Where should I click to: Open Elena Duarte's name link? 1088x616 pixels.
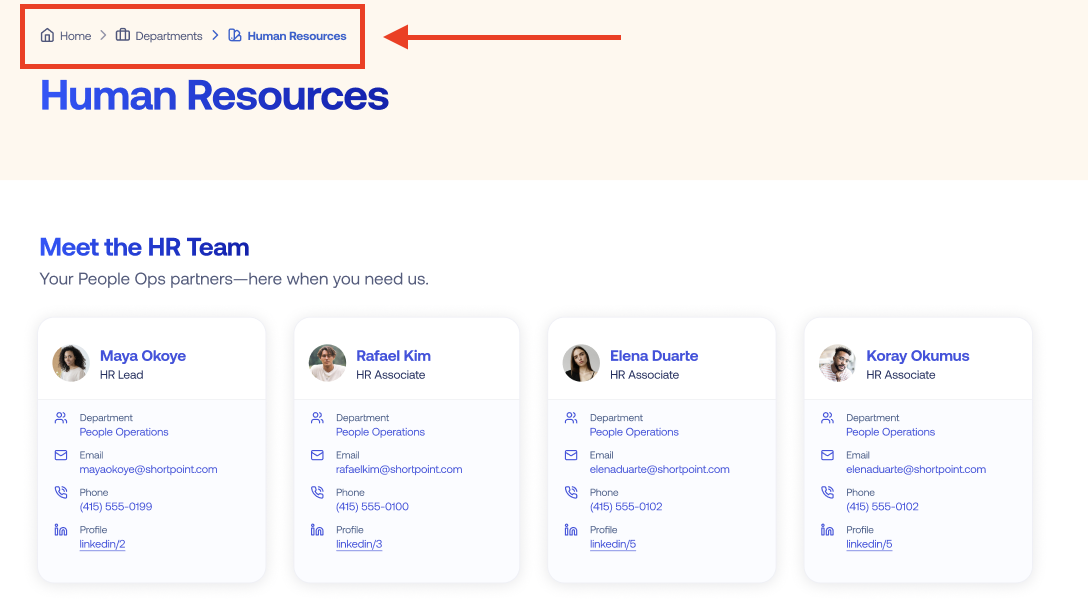654,356
